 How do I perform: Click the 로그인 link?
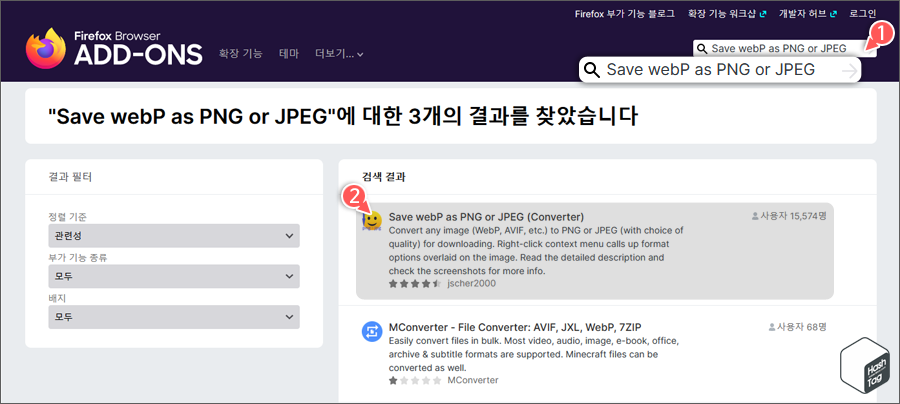click(863, 13)
